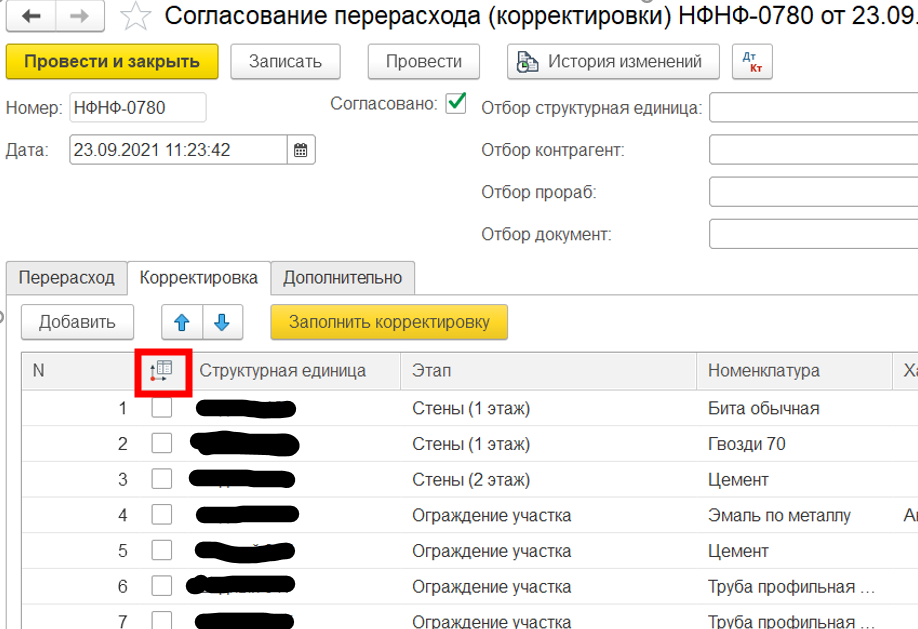Viewport: 918px width, 629px height.
Task: Check the checkbox in row 1
Action: tap(162, 408)
